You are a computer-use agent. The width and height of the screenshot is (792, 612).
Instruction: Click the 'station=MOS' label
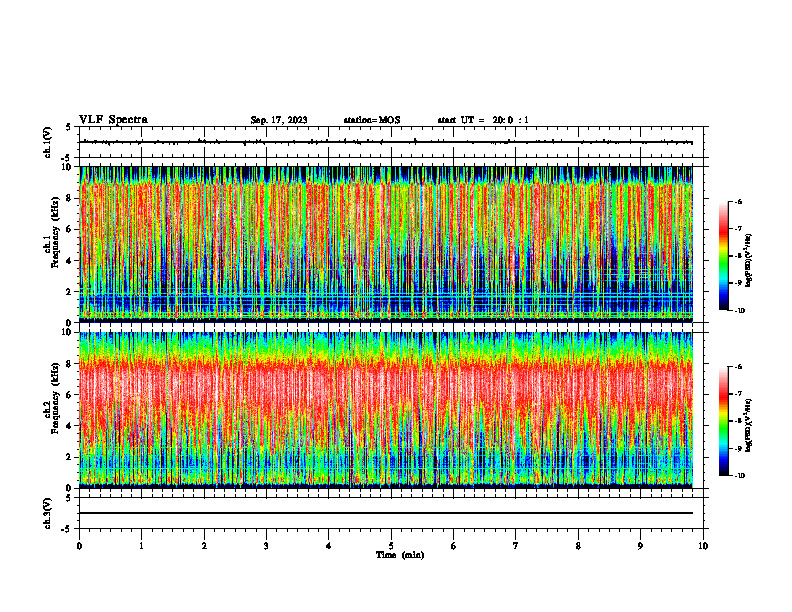click(x=372, y=120)
